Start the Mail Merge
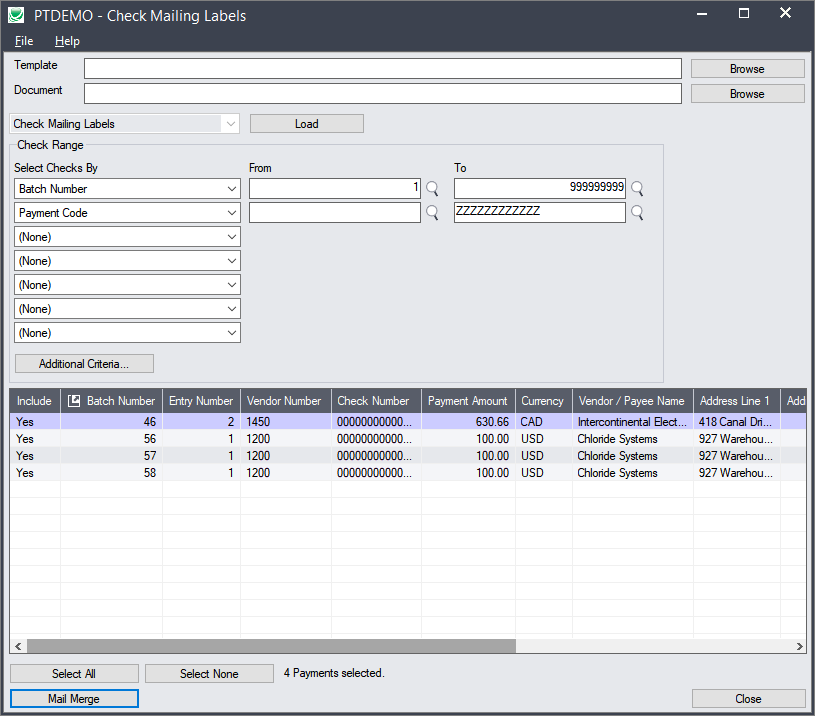The image size is (815, 716). click(x=74, y=698)
